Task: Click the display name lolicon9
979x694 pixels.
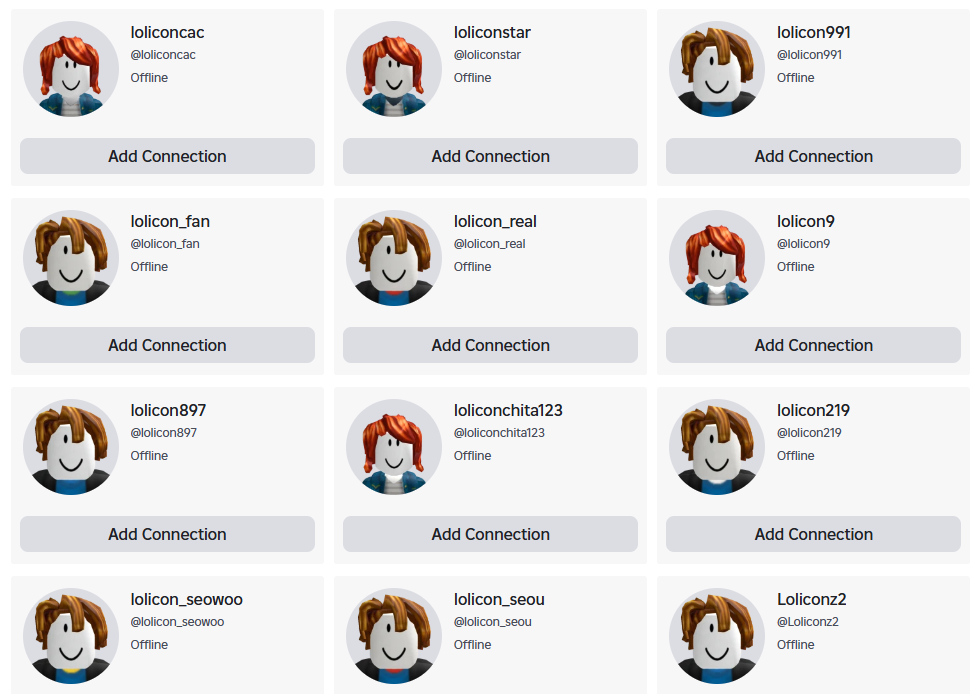Action: (805, 222)
